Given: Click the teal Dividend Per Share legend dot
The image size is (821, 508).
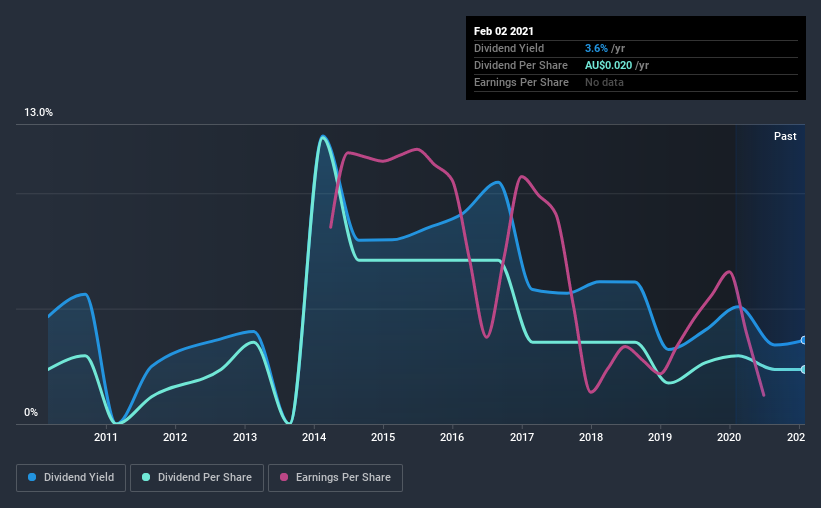Looking at the screenshot, I should click(x=146, y=477).
